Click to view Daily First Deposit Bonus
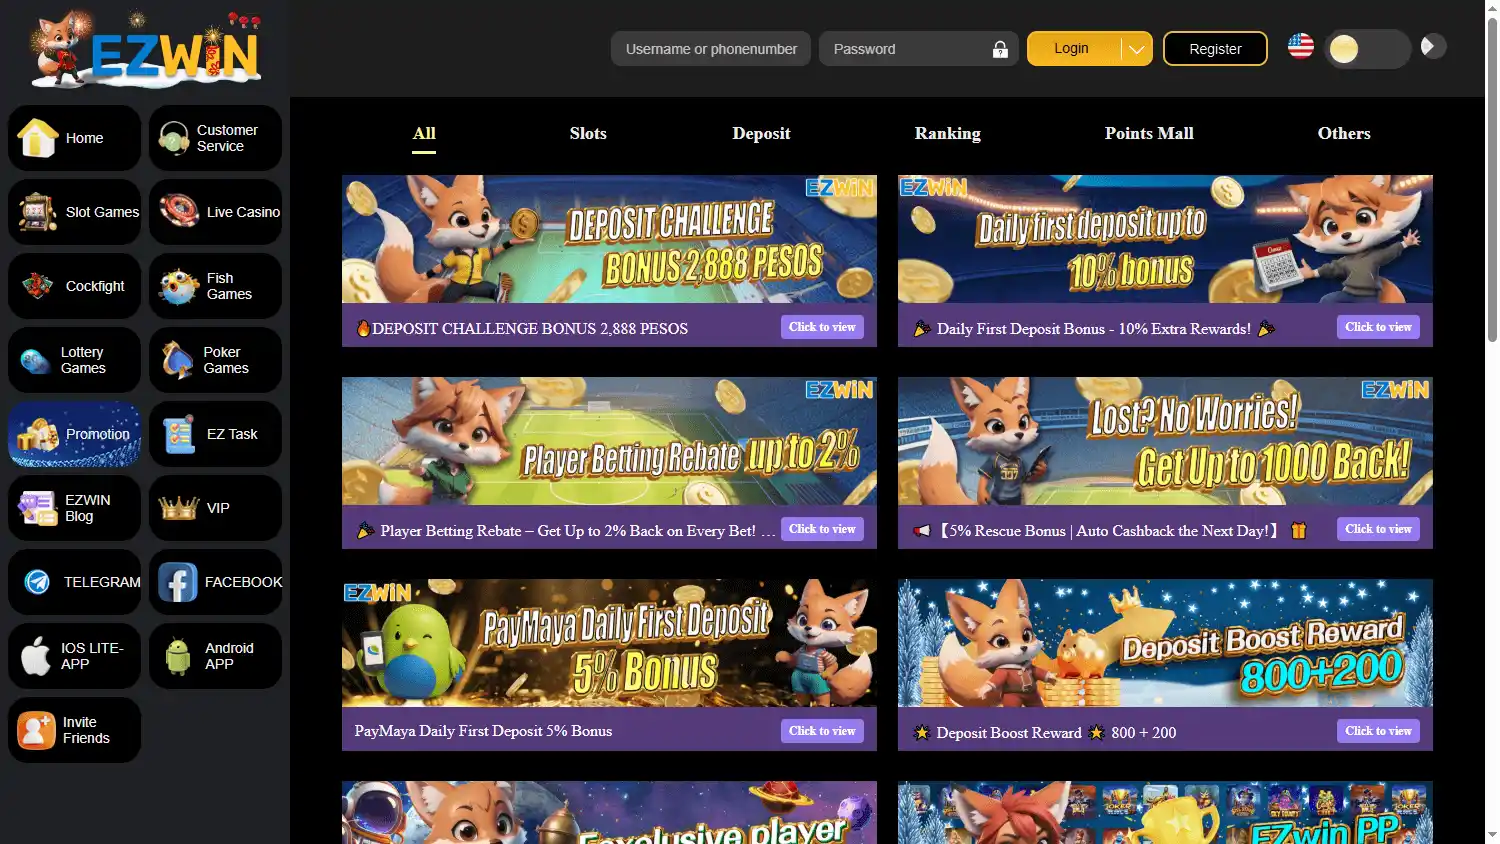The image size is (1500, 844). tap(1378, 327)
